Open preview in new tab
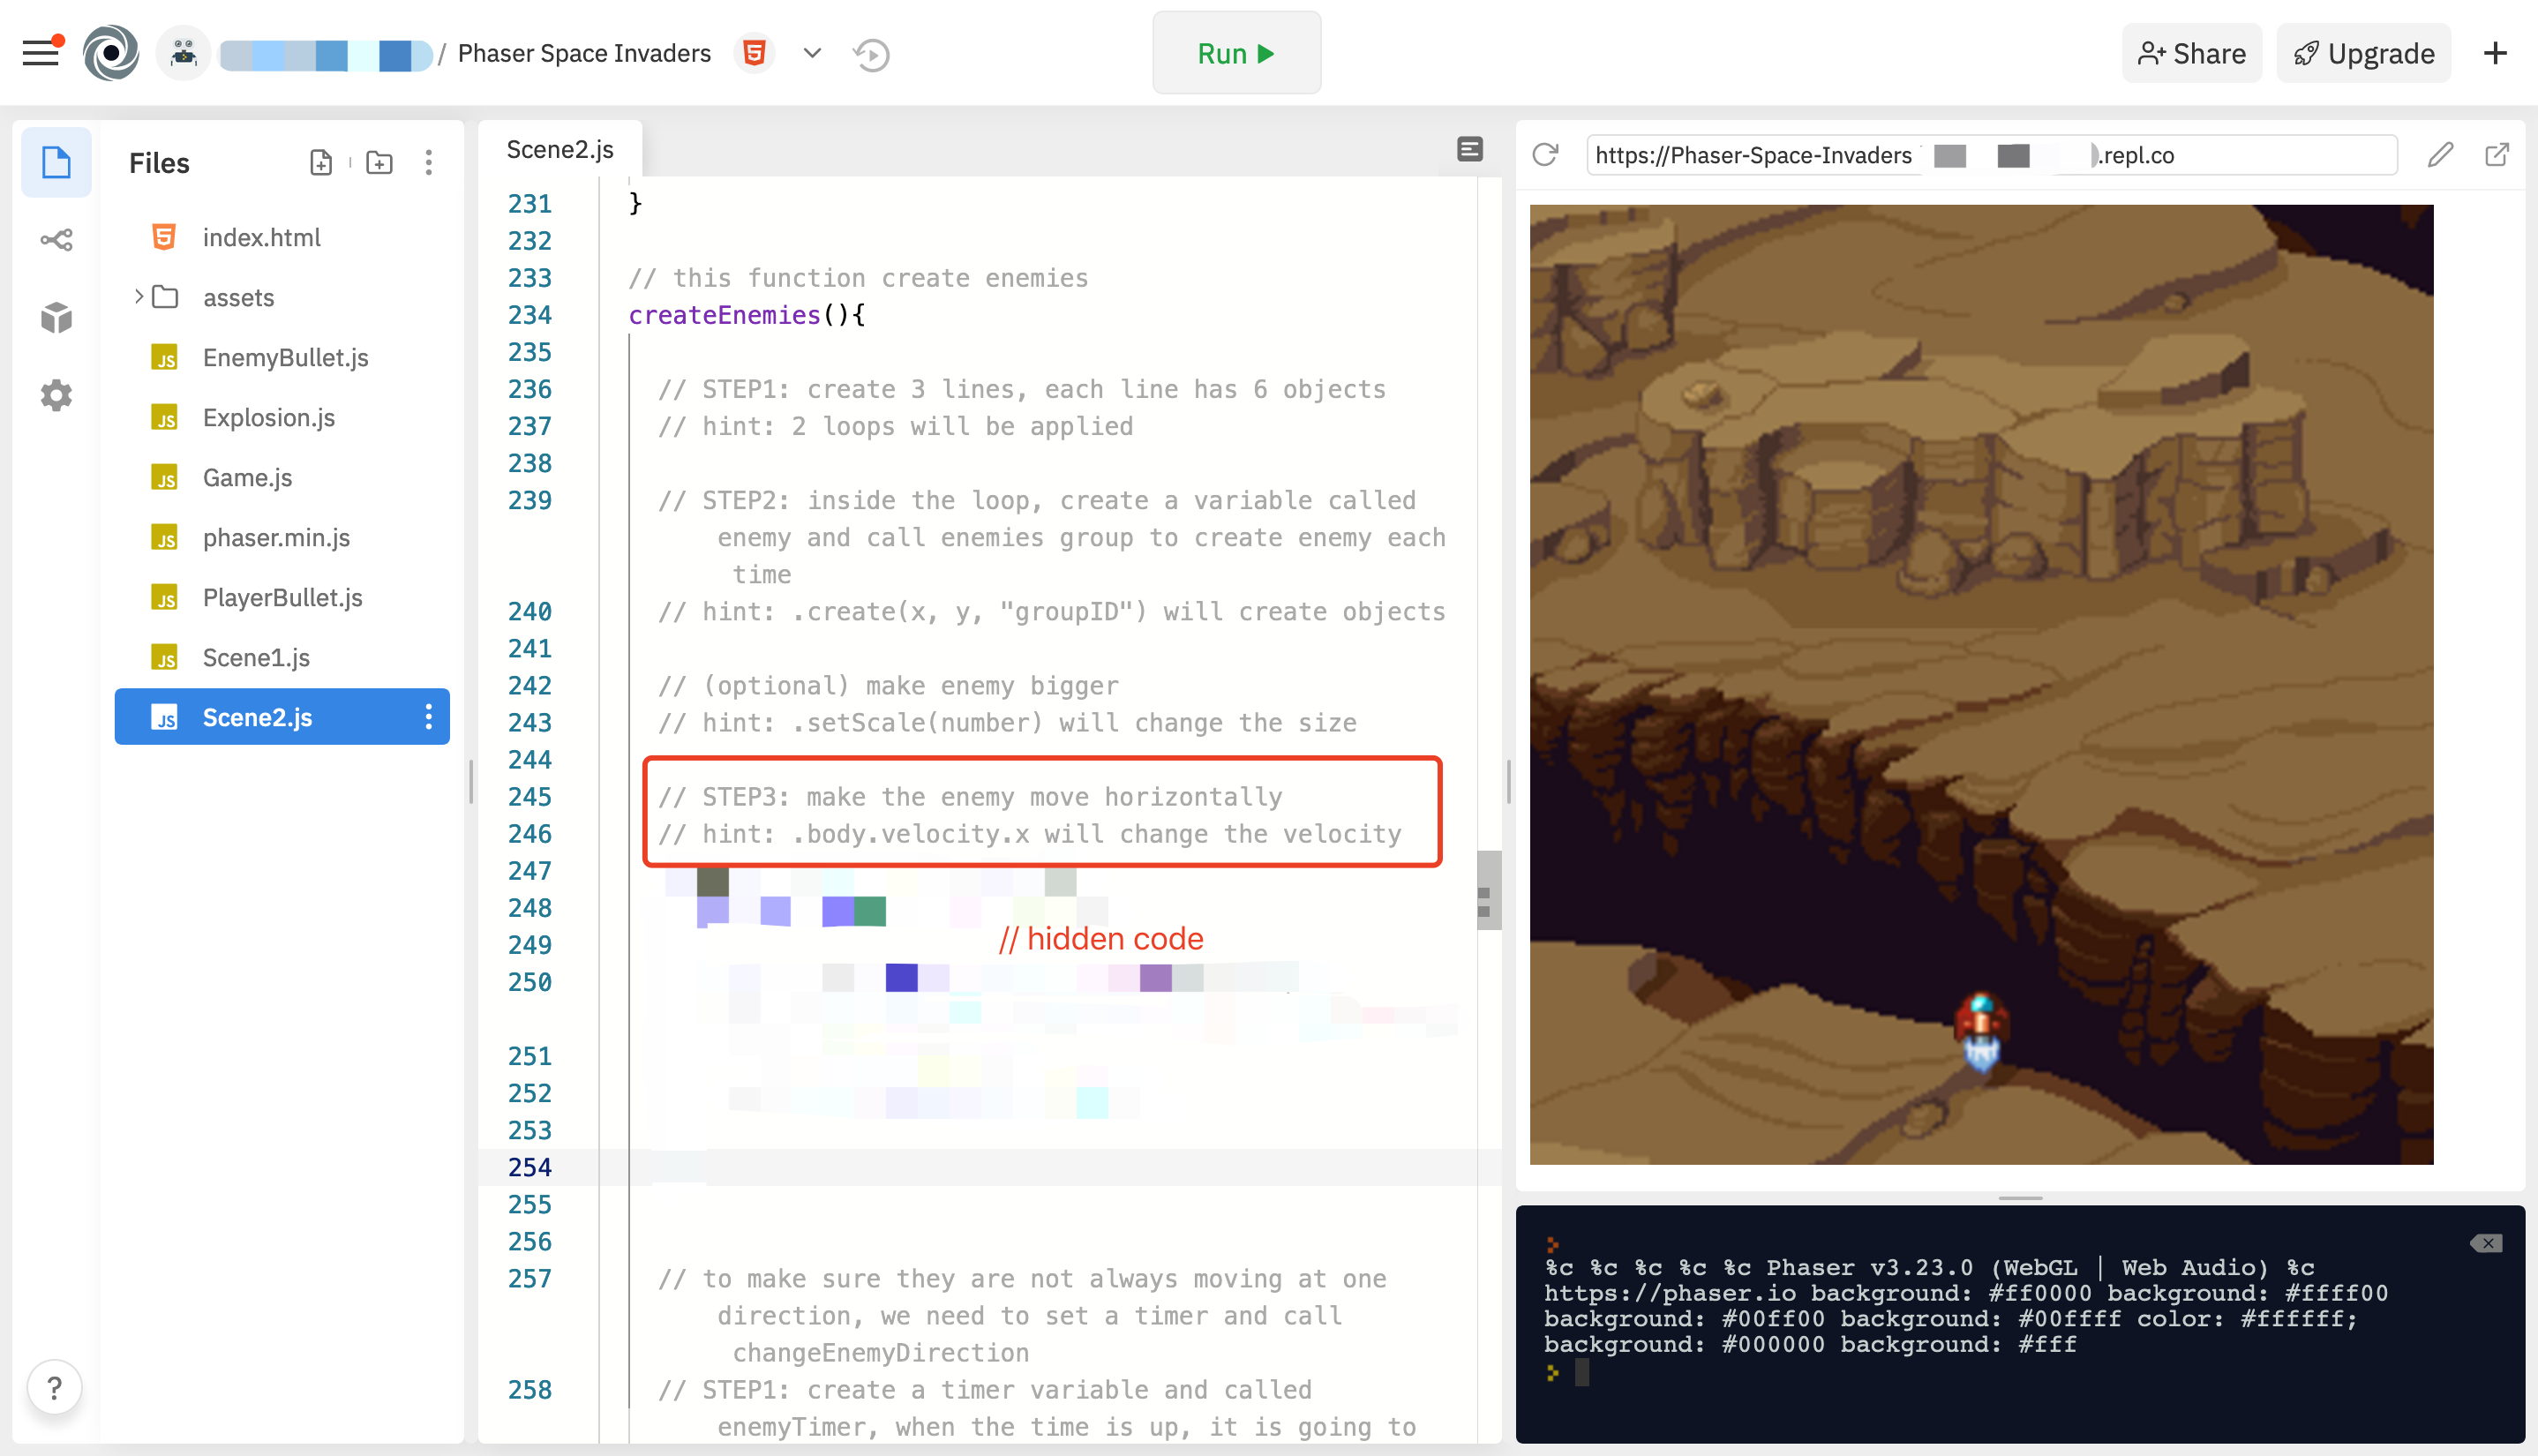 pyautogui.click(x=2496, y=155)
